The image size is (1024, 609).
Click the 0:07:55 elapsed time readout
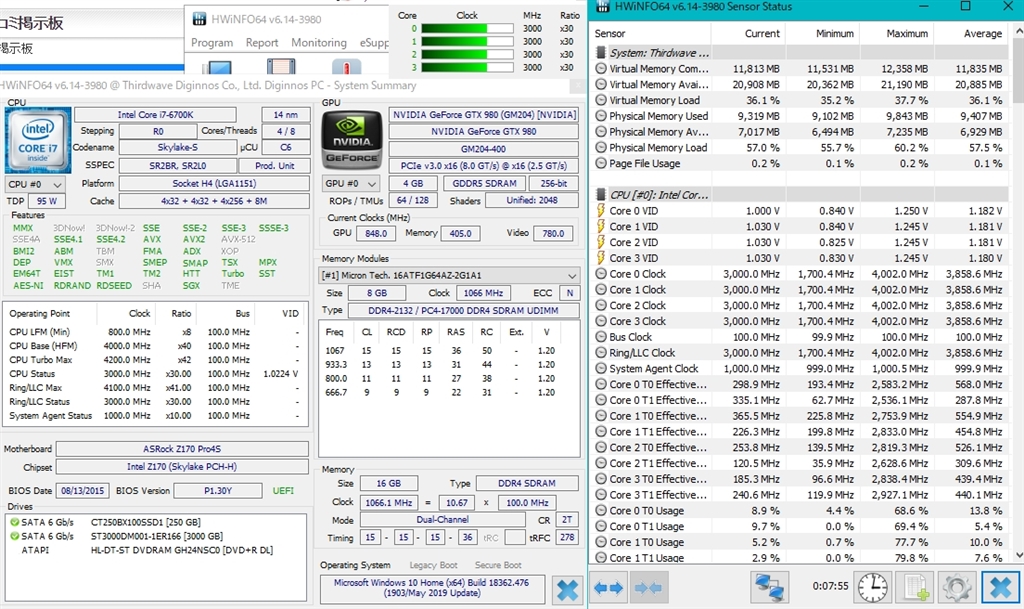tap(830, 586)
